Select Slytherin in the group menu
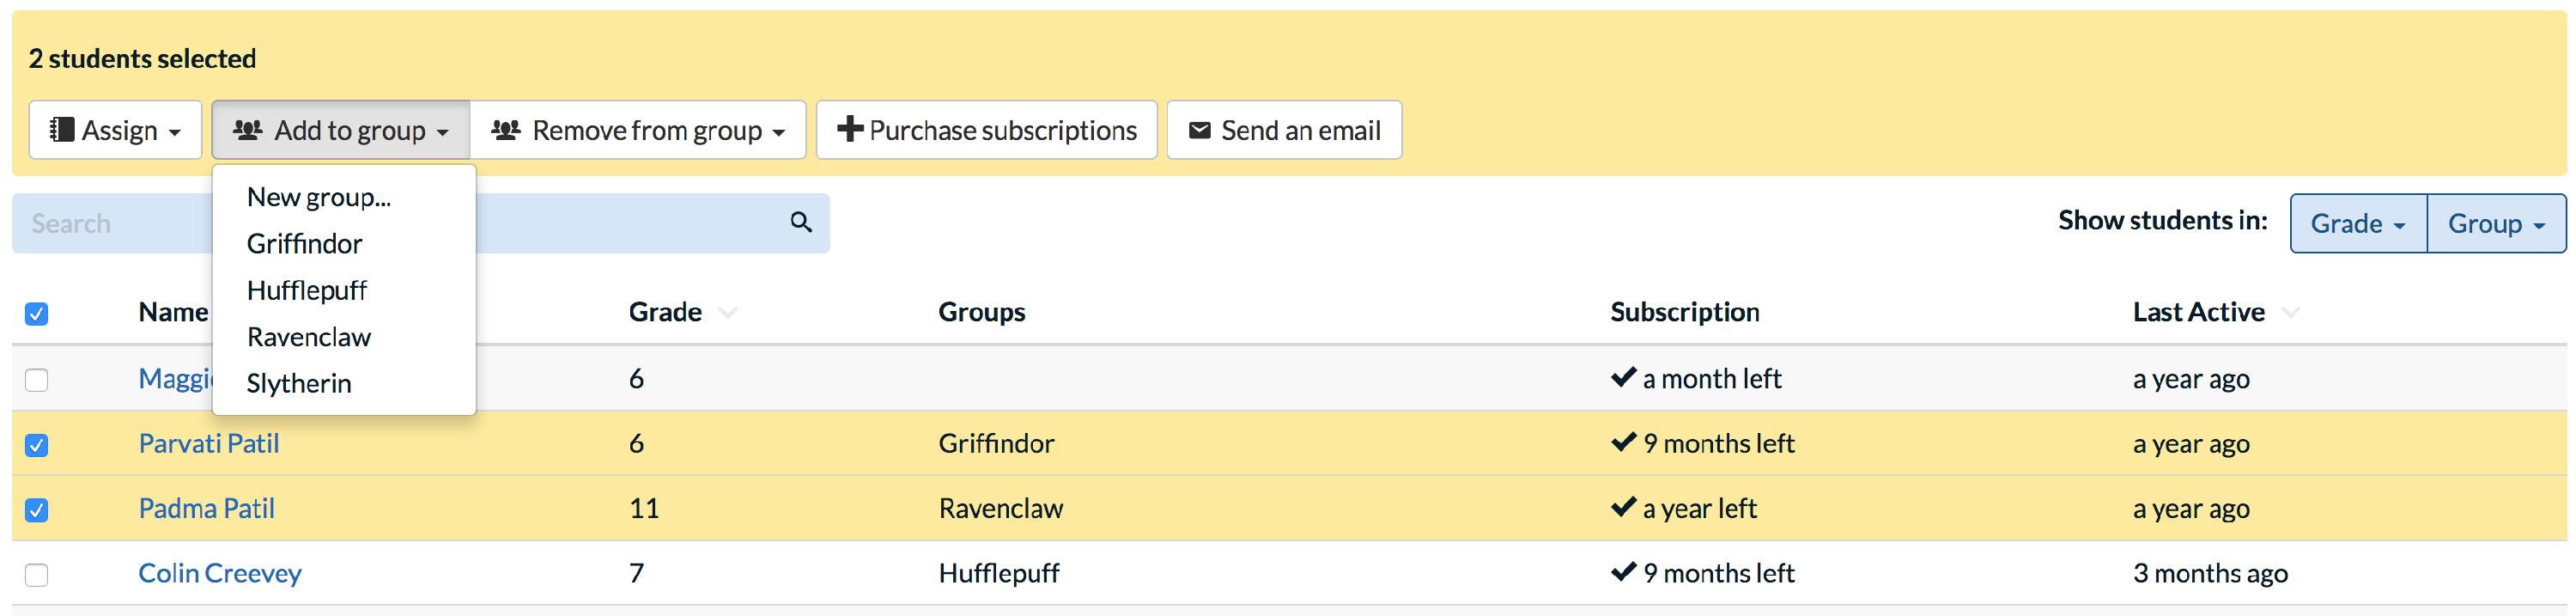The width and height of the screenshot is (2576, 616). (298, 383)
